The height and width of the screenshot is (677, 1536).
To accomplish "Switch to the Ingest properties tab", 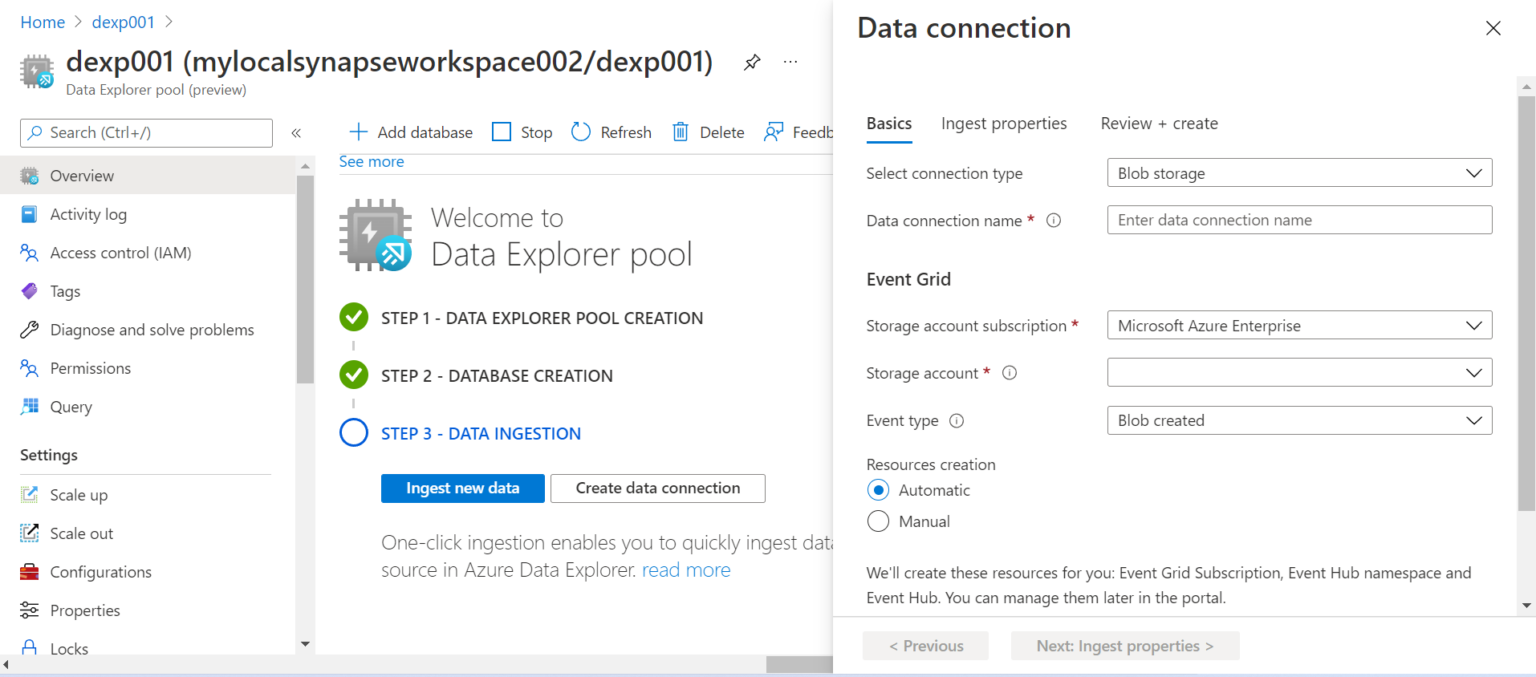I will (1004, 124).
